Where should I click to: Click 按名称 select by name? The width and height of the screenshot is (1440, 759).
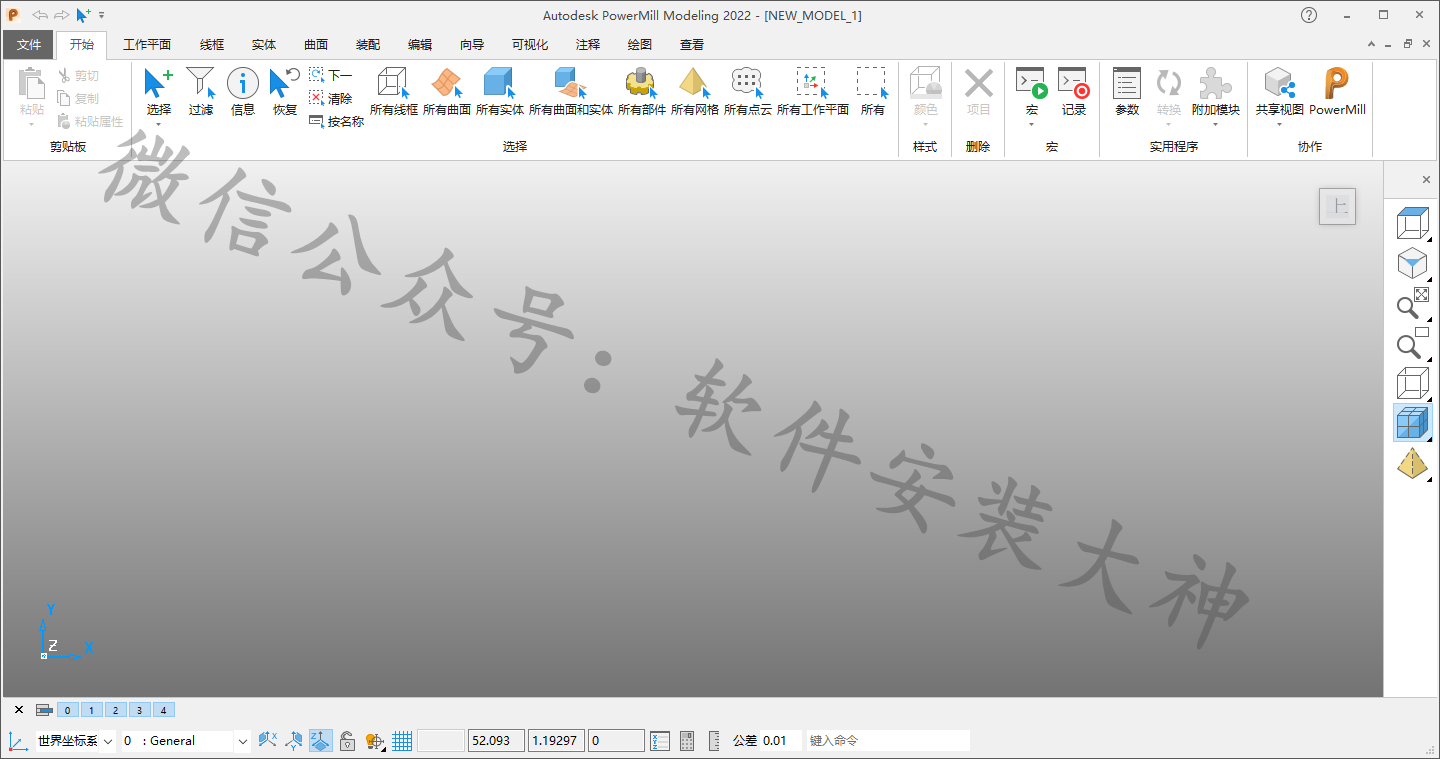(336, 121)
